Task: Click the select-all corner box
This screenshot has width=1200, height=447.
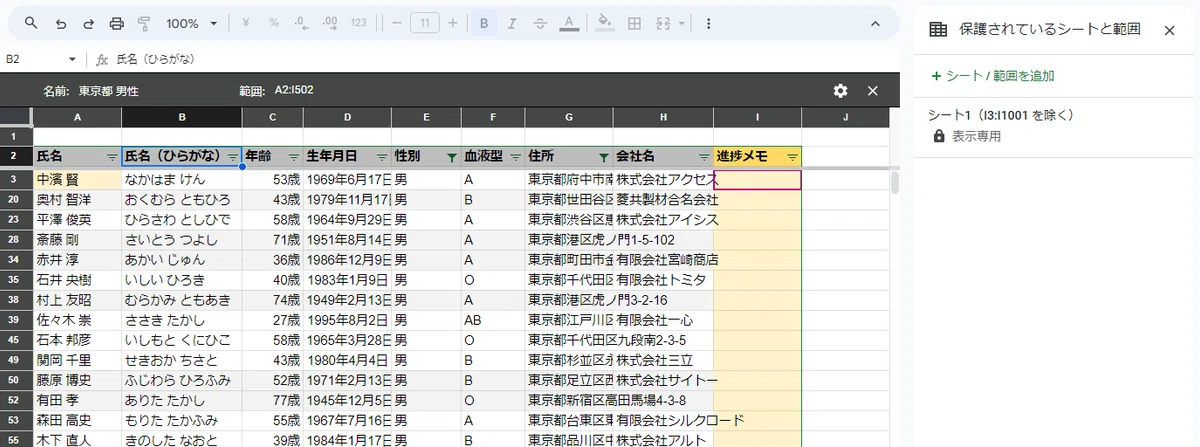Action: (16, 117)
